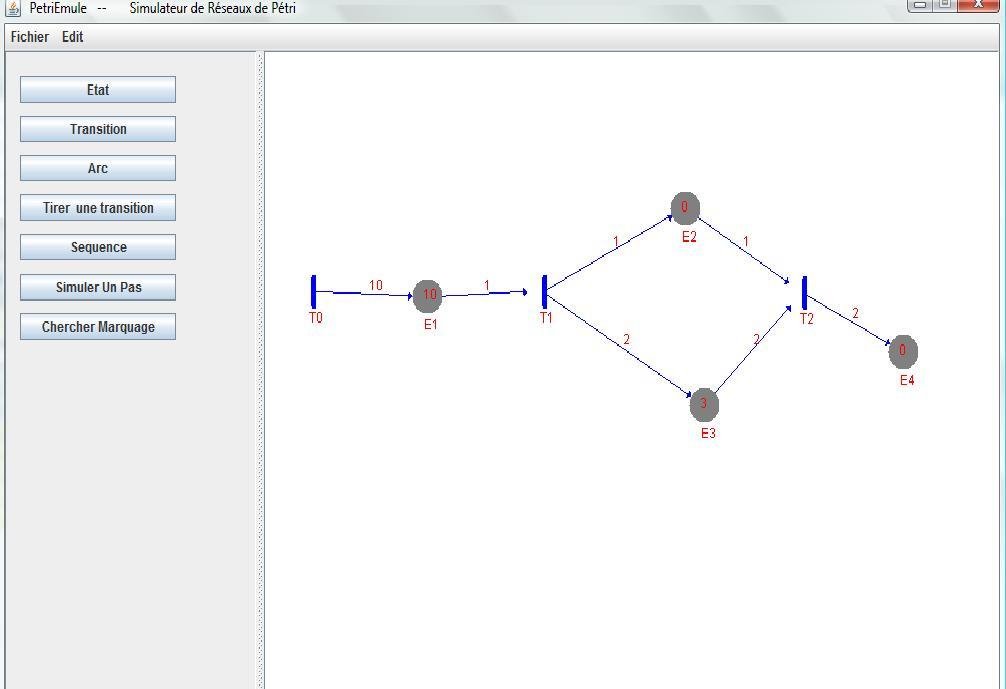
Task: Select transition bar T1
Action: tap(545, 292)
